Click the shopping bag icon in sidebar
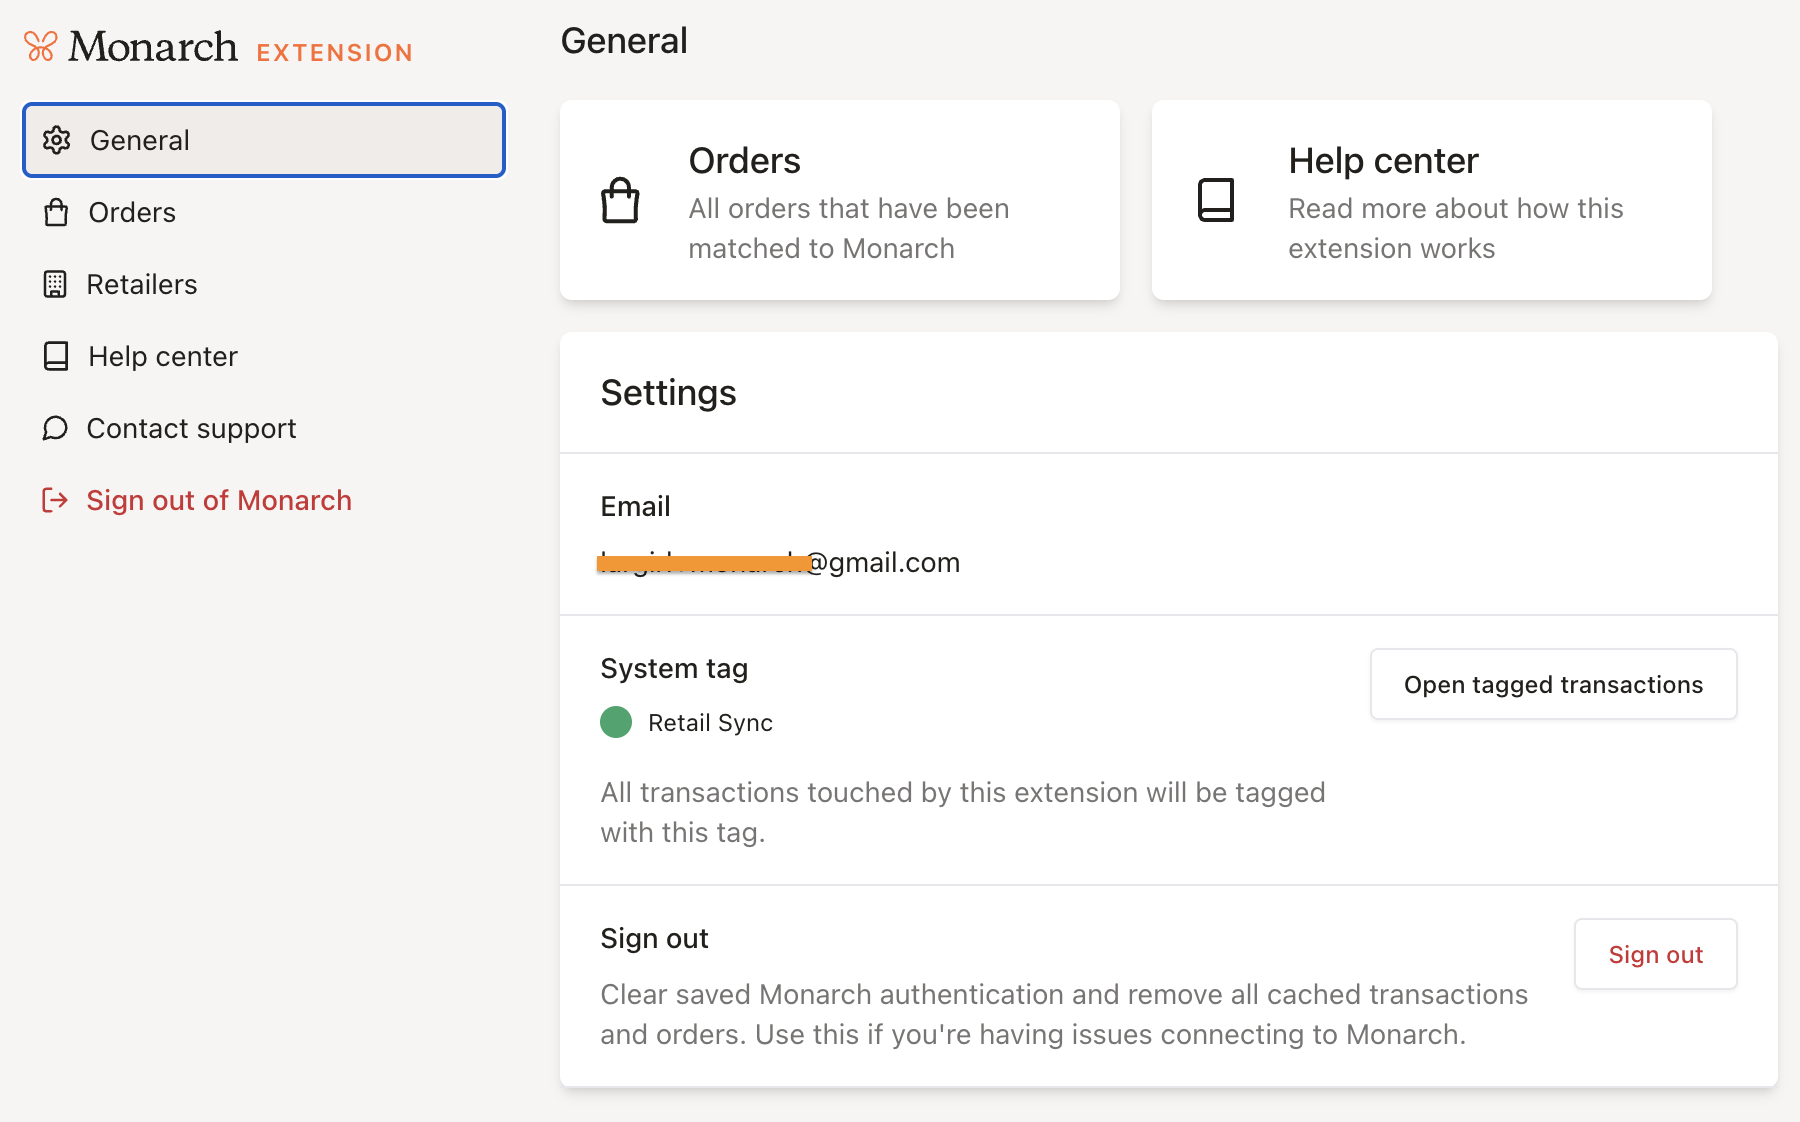The width and height of the screenshot is (1800, 1122). pos(56,212)
